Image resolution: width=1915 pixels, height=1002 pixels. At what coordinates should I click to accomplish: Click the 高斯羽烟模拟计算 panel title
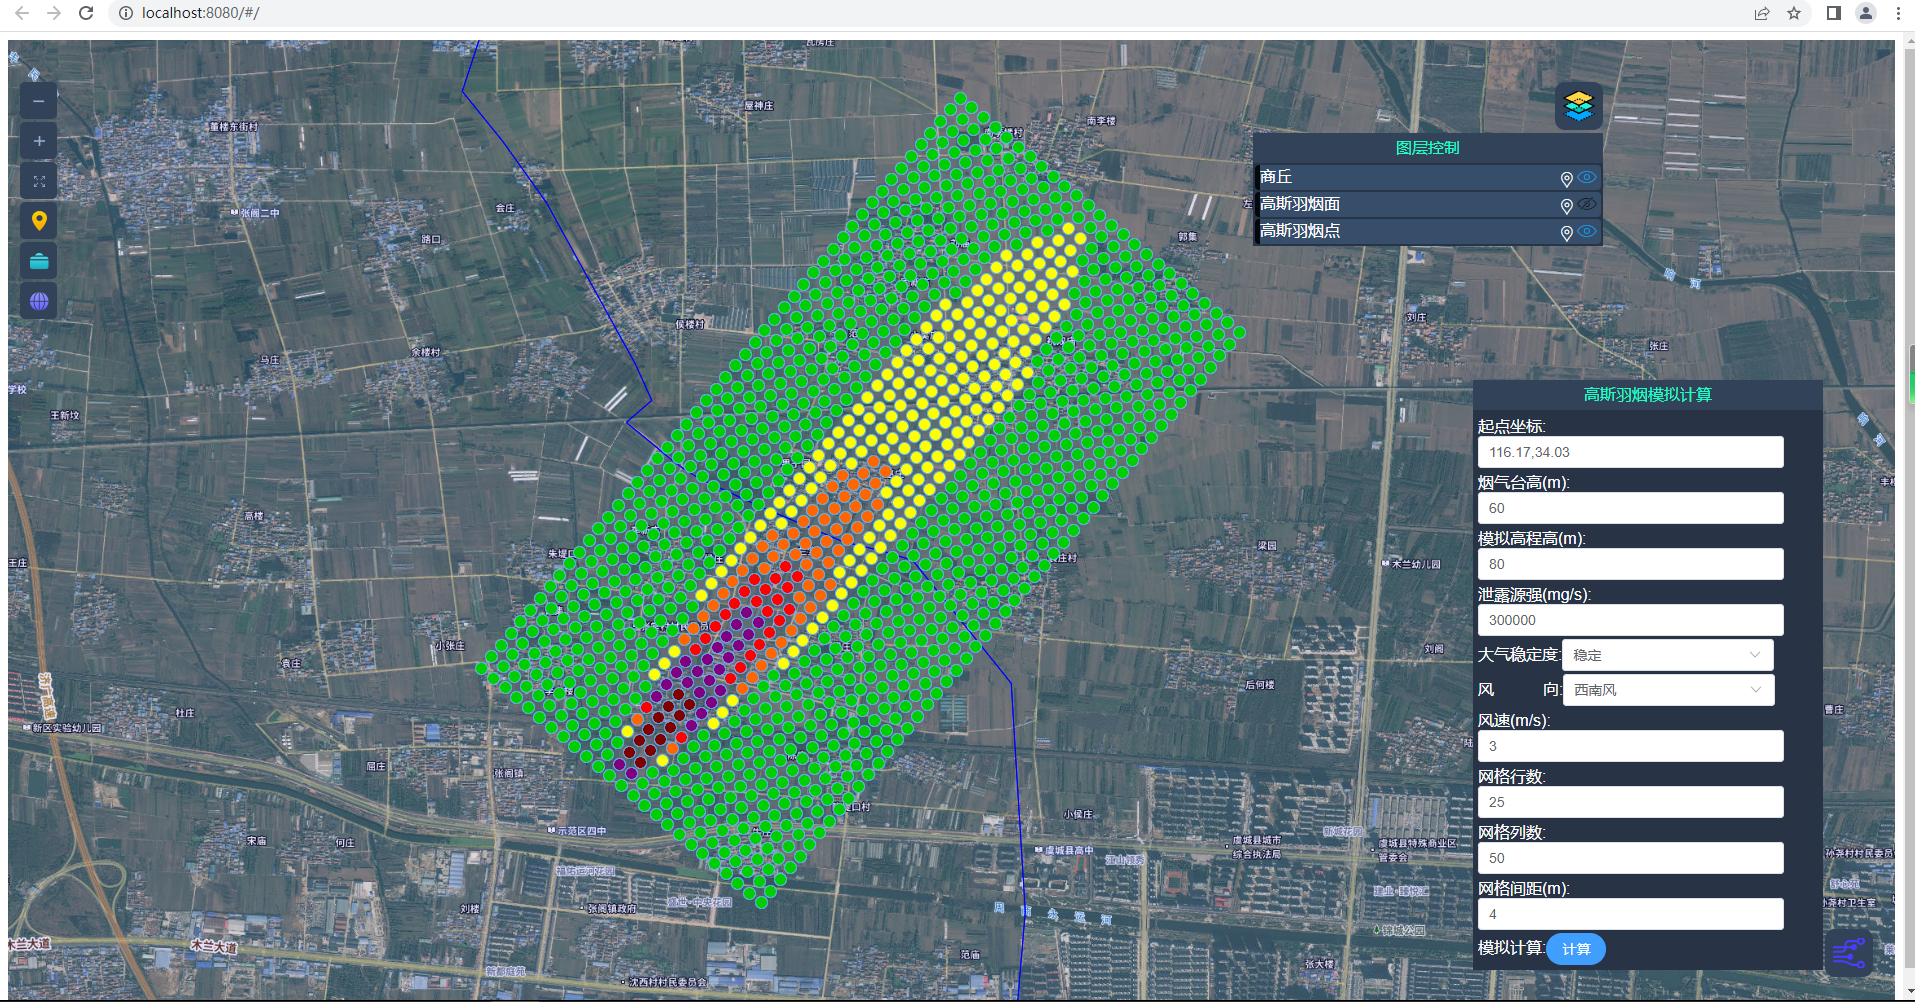point(1647,395)
